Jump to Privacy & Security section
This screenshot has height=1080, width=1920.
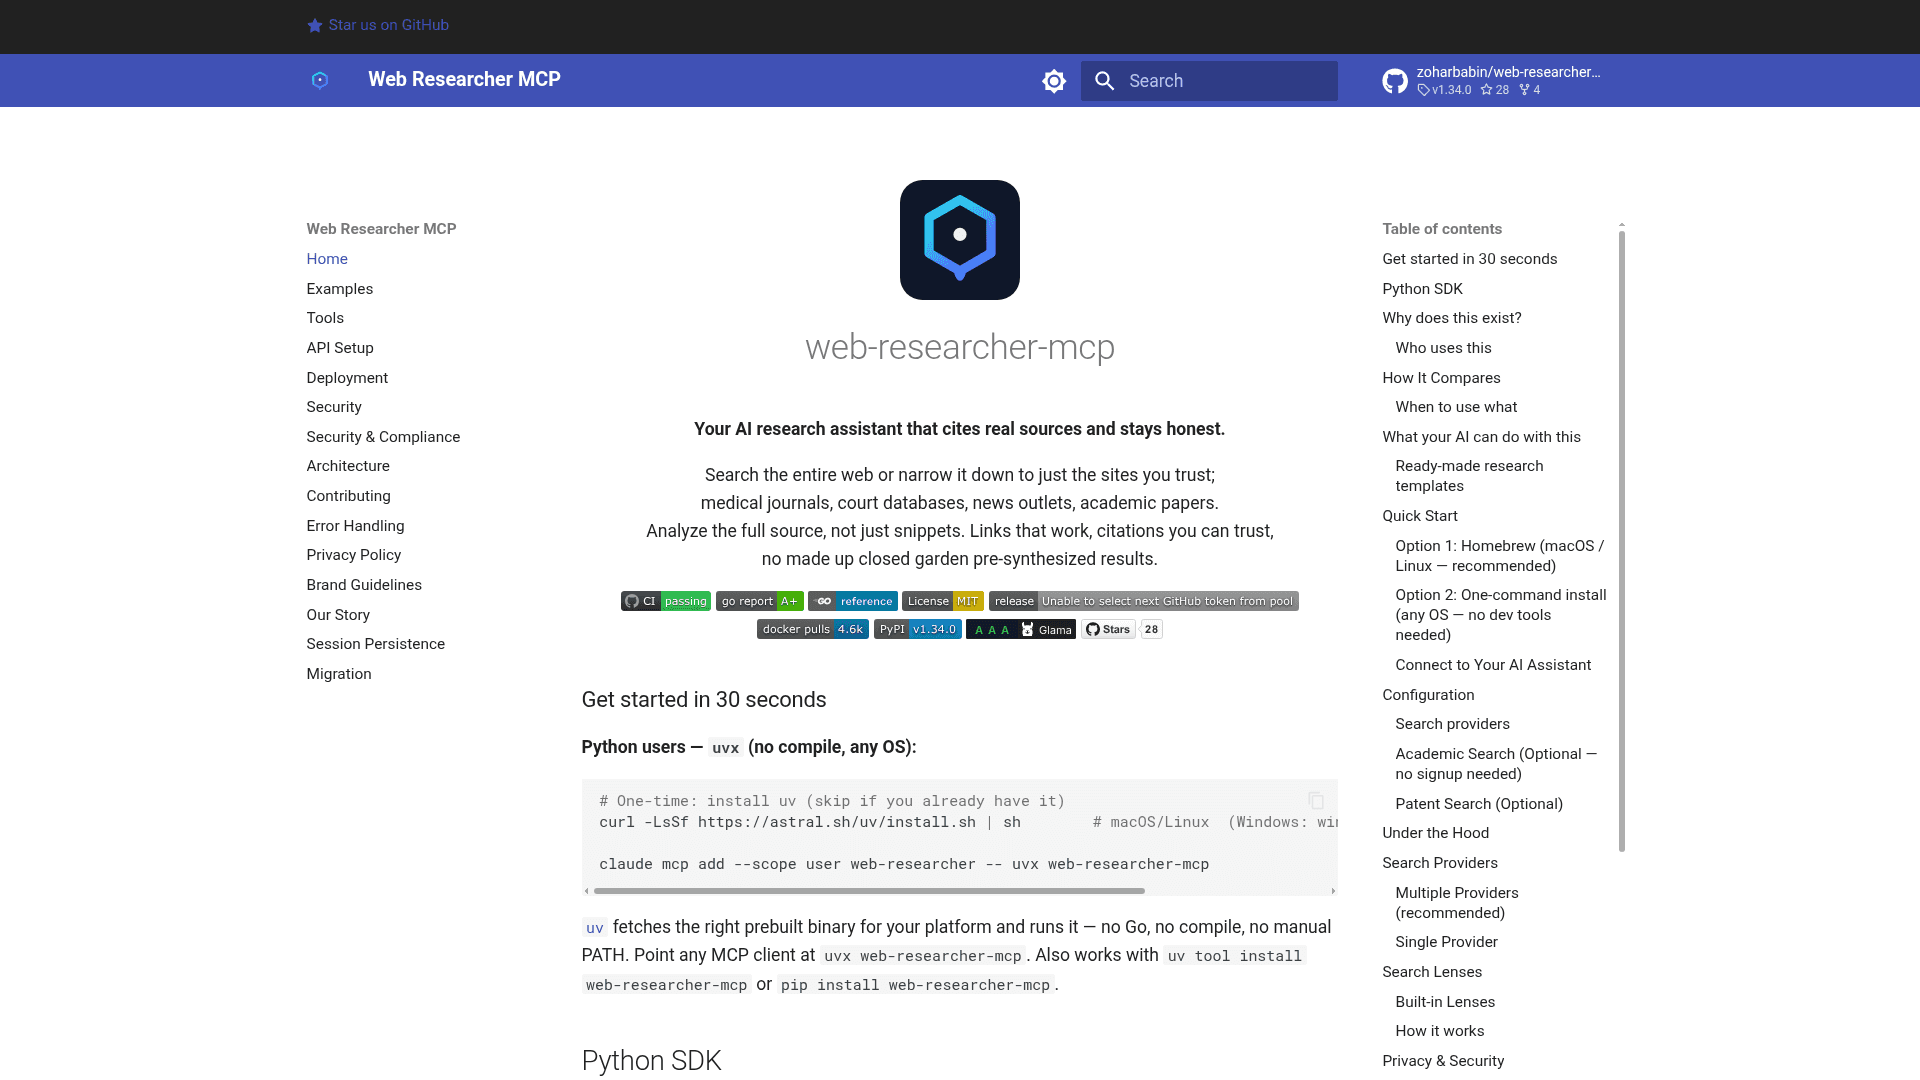click(1443, 1061)
